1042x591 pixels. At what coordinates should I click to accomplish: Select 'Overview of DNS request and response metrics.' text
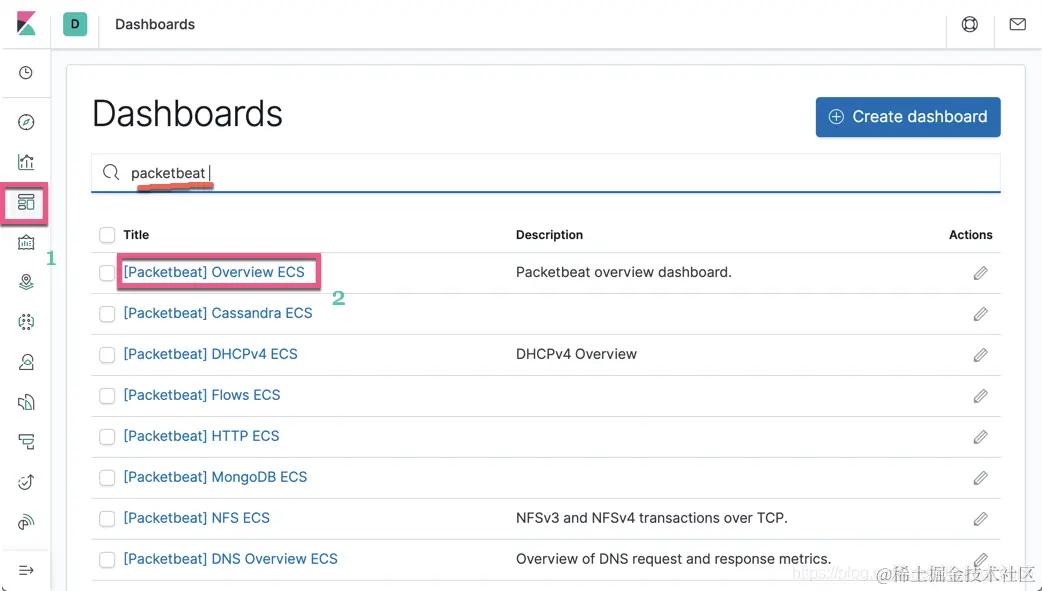pos(674,559)
